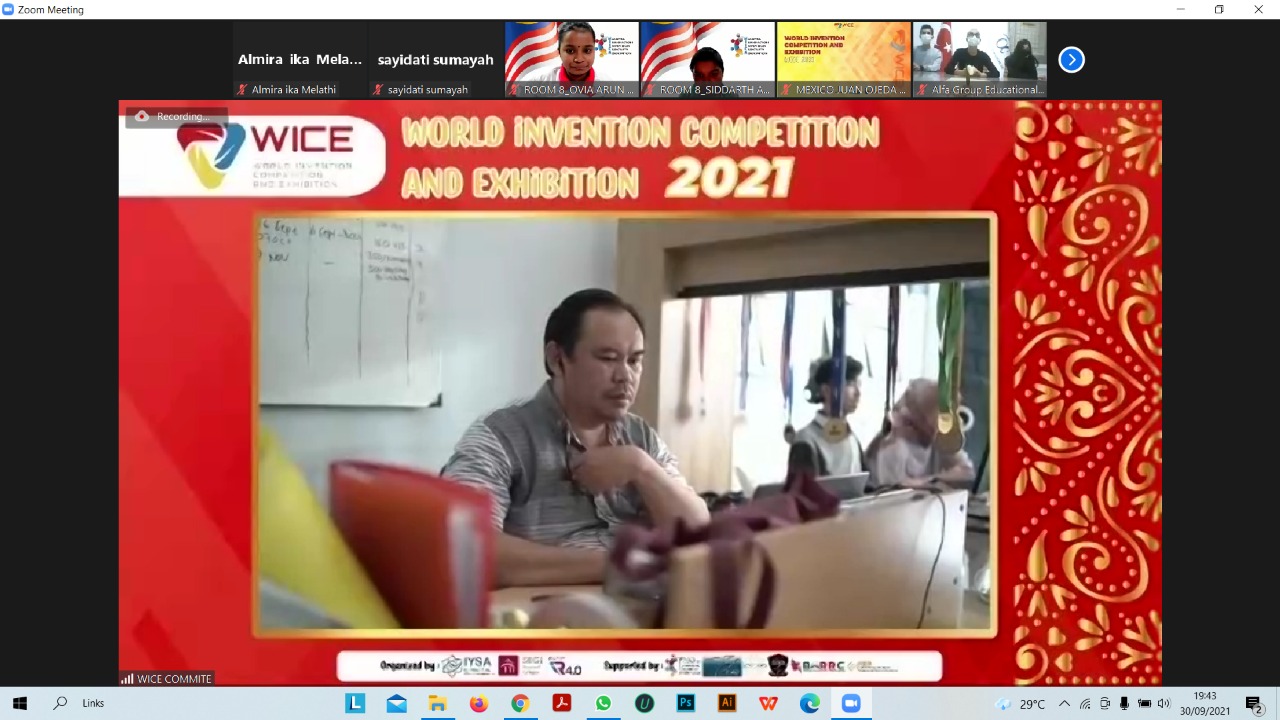Viewport: 1280px width, 720px height.
Task: Show next page of participant thumbnails
Action: tap(1071, 60)
